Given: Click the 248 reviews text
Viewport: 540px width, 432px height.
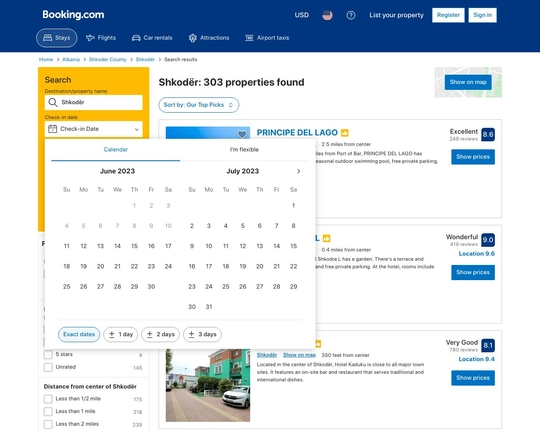Looking at the screenshot, I should point(464,139).
